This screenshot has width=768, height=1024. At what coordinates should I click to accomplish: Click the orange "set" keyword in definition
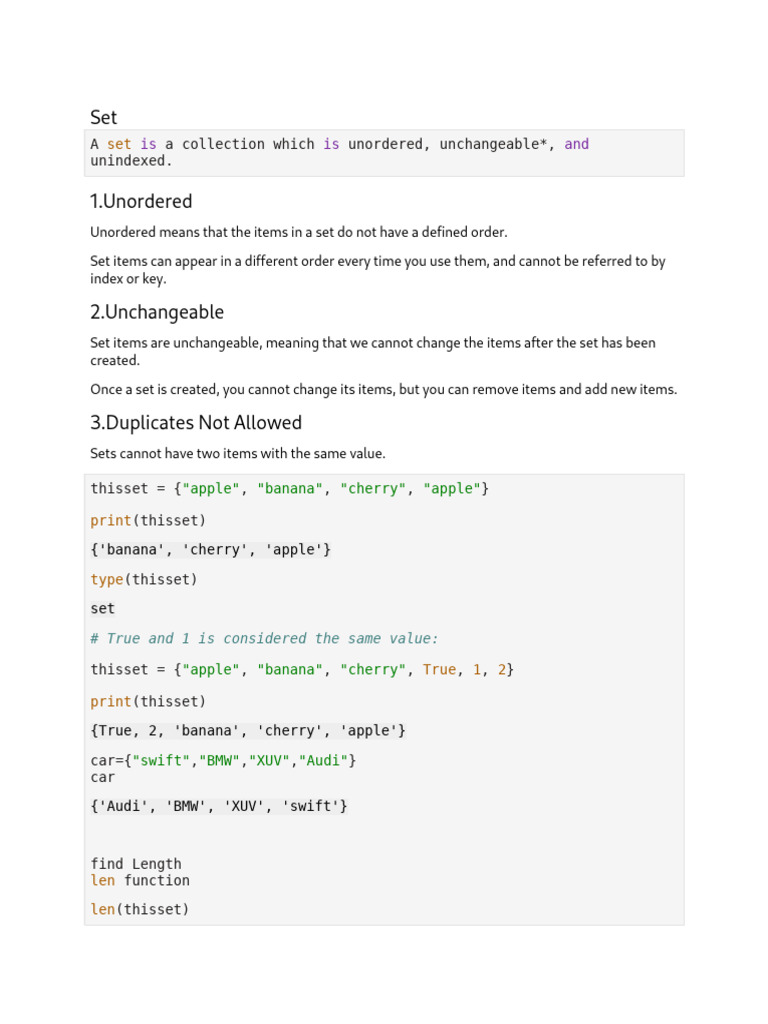pos(119,144)
